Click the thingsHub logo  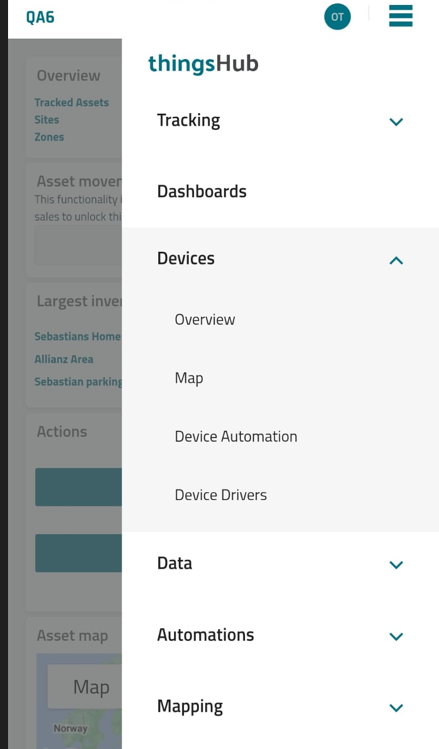point(203,64)
